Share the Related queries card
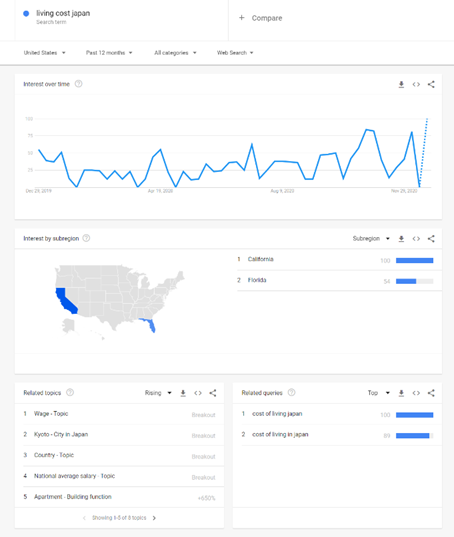 pos(431,393)
